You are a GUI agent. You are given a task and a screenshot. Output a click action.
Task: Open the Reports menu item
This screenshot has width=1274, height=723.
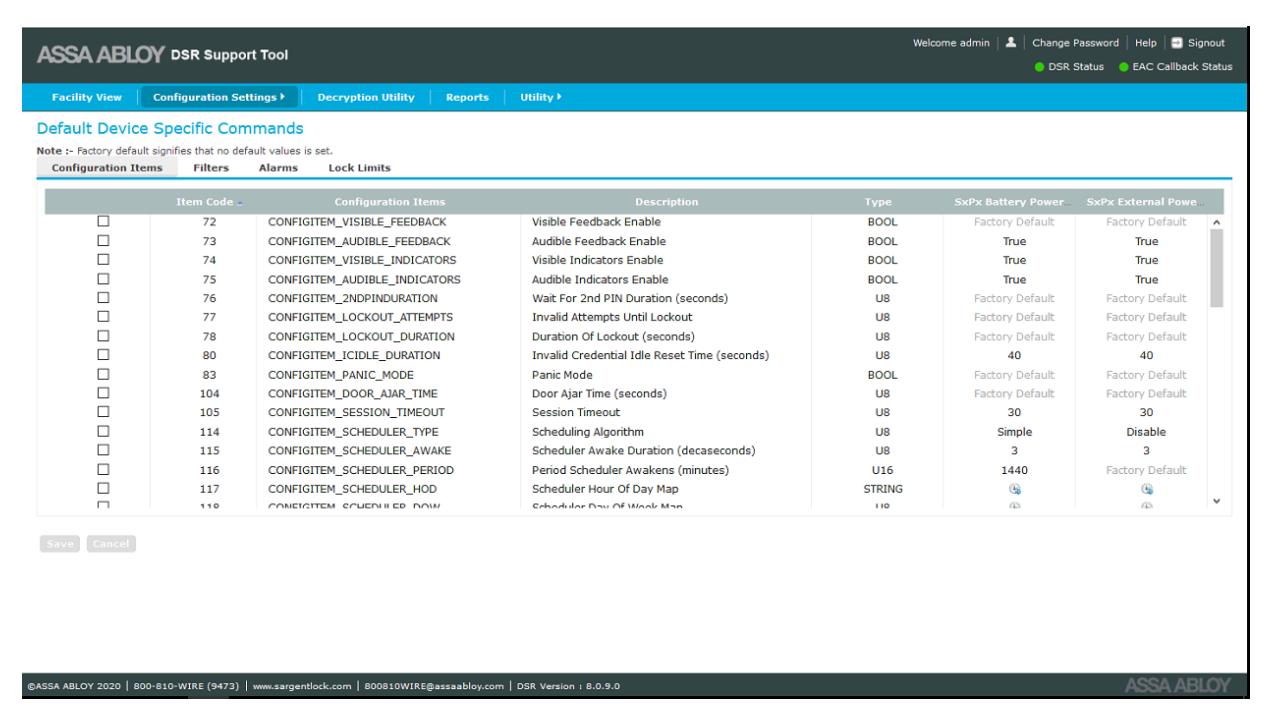467,97
